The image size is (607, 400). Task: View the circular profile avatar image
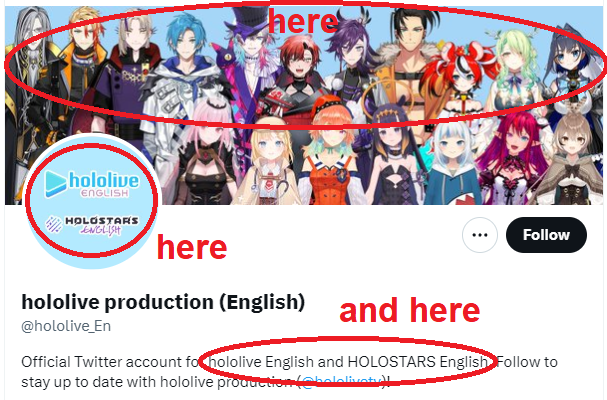point(90,201)
